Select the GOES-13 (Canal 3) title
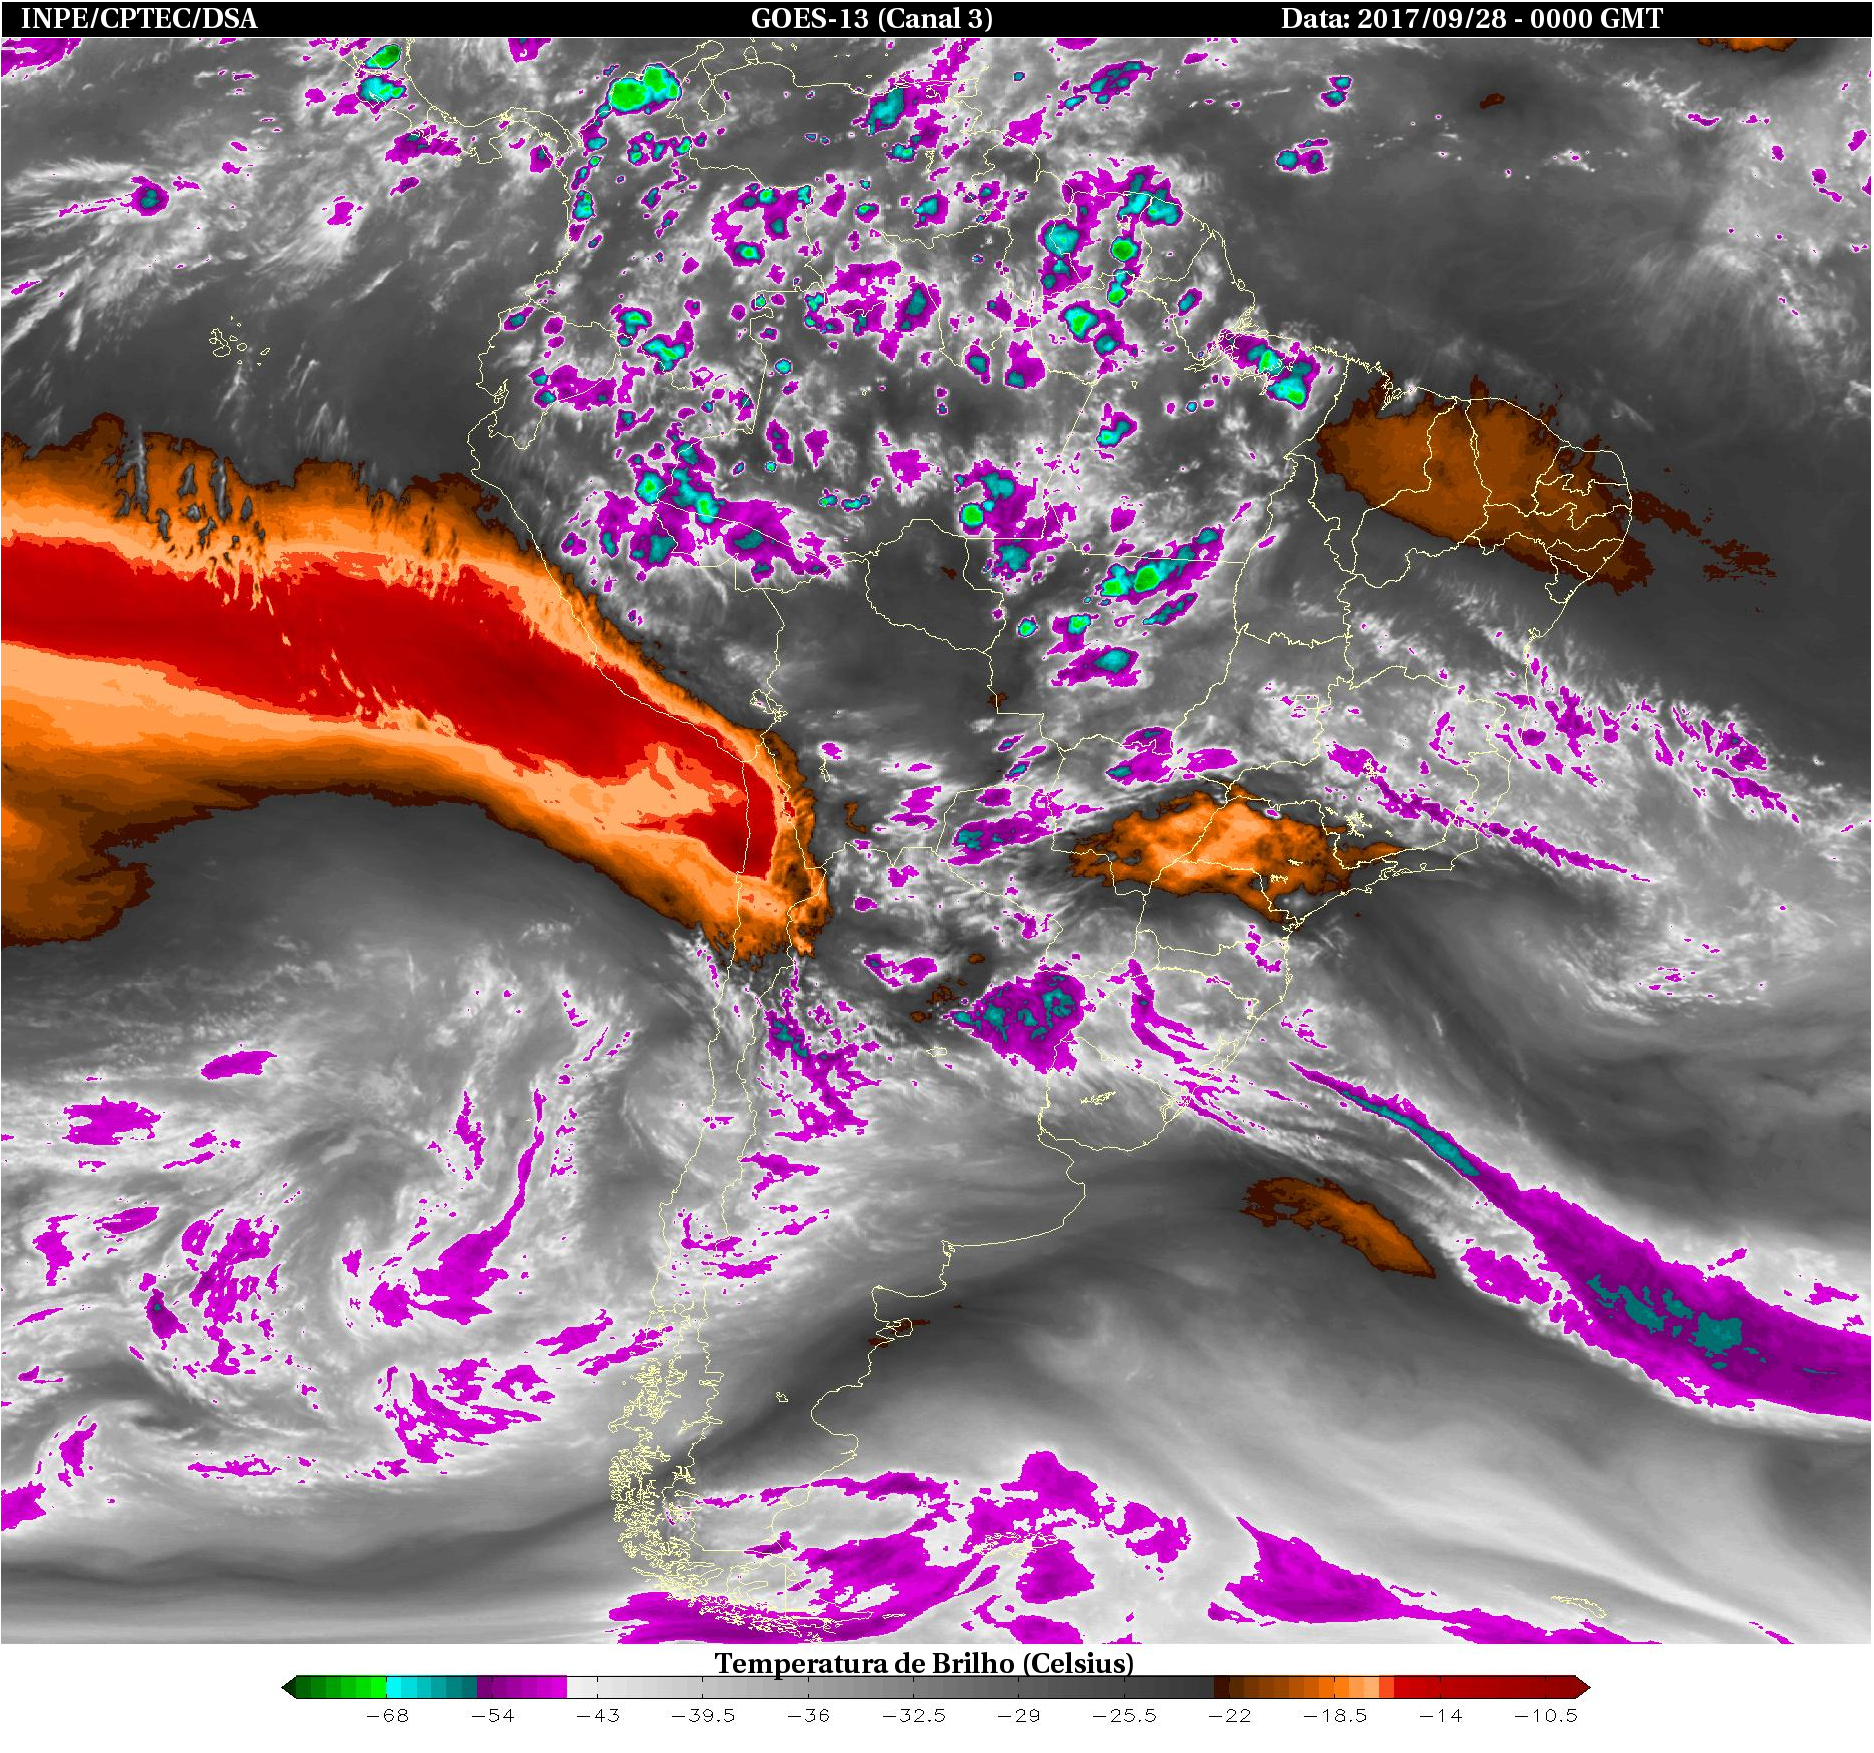Screen dimensions: 1874x1753 [871, 19]
